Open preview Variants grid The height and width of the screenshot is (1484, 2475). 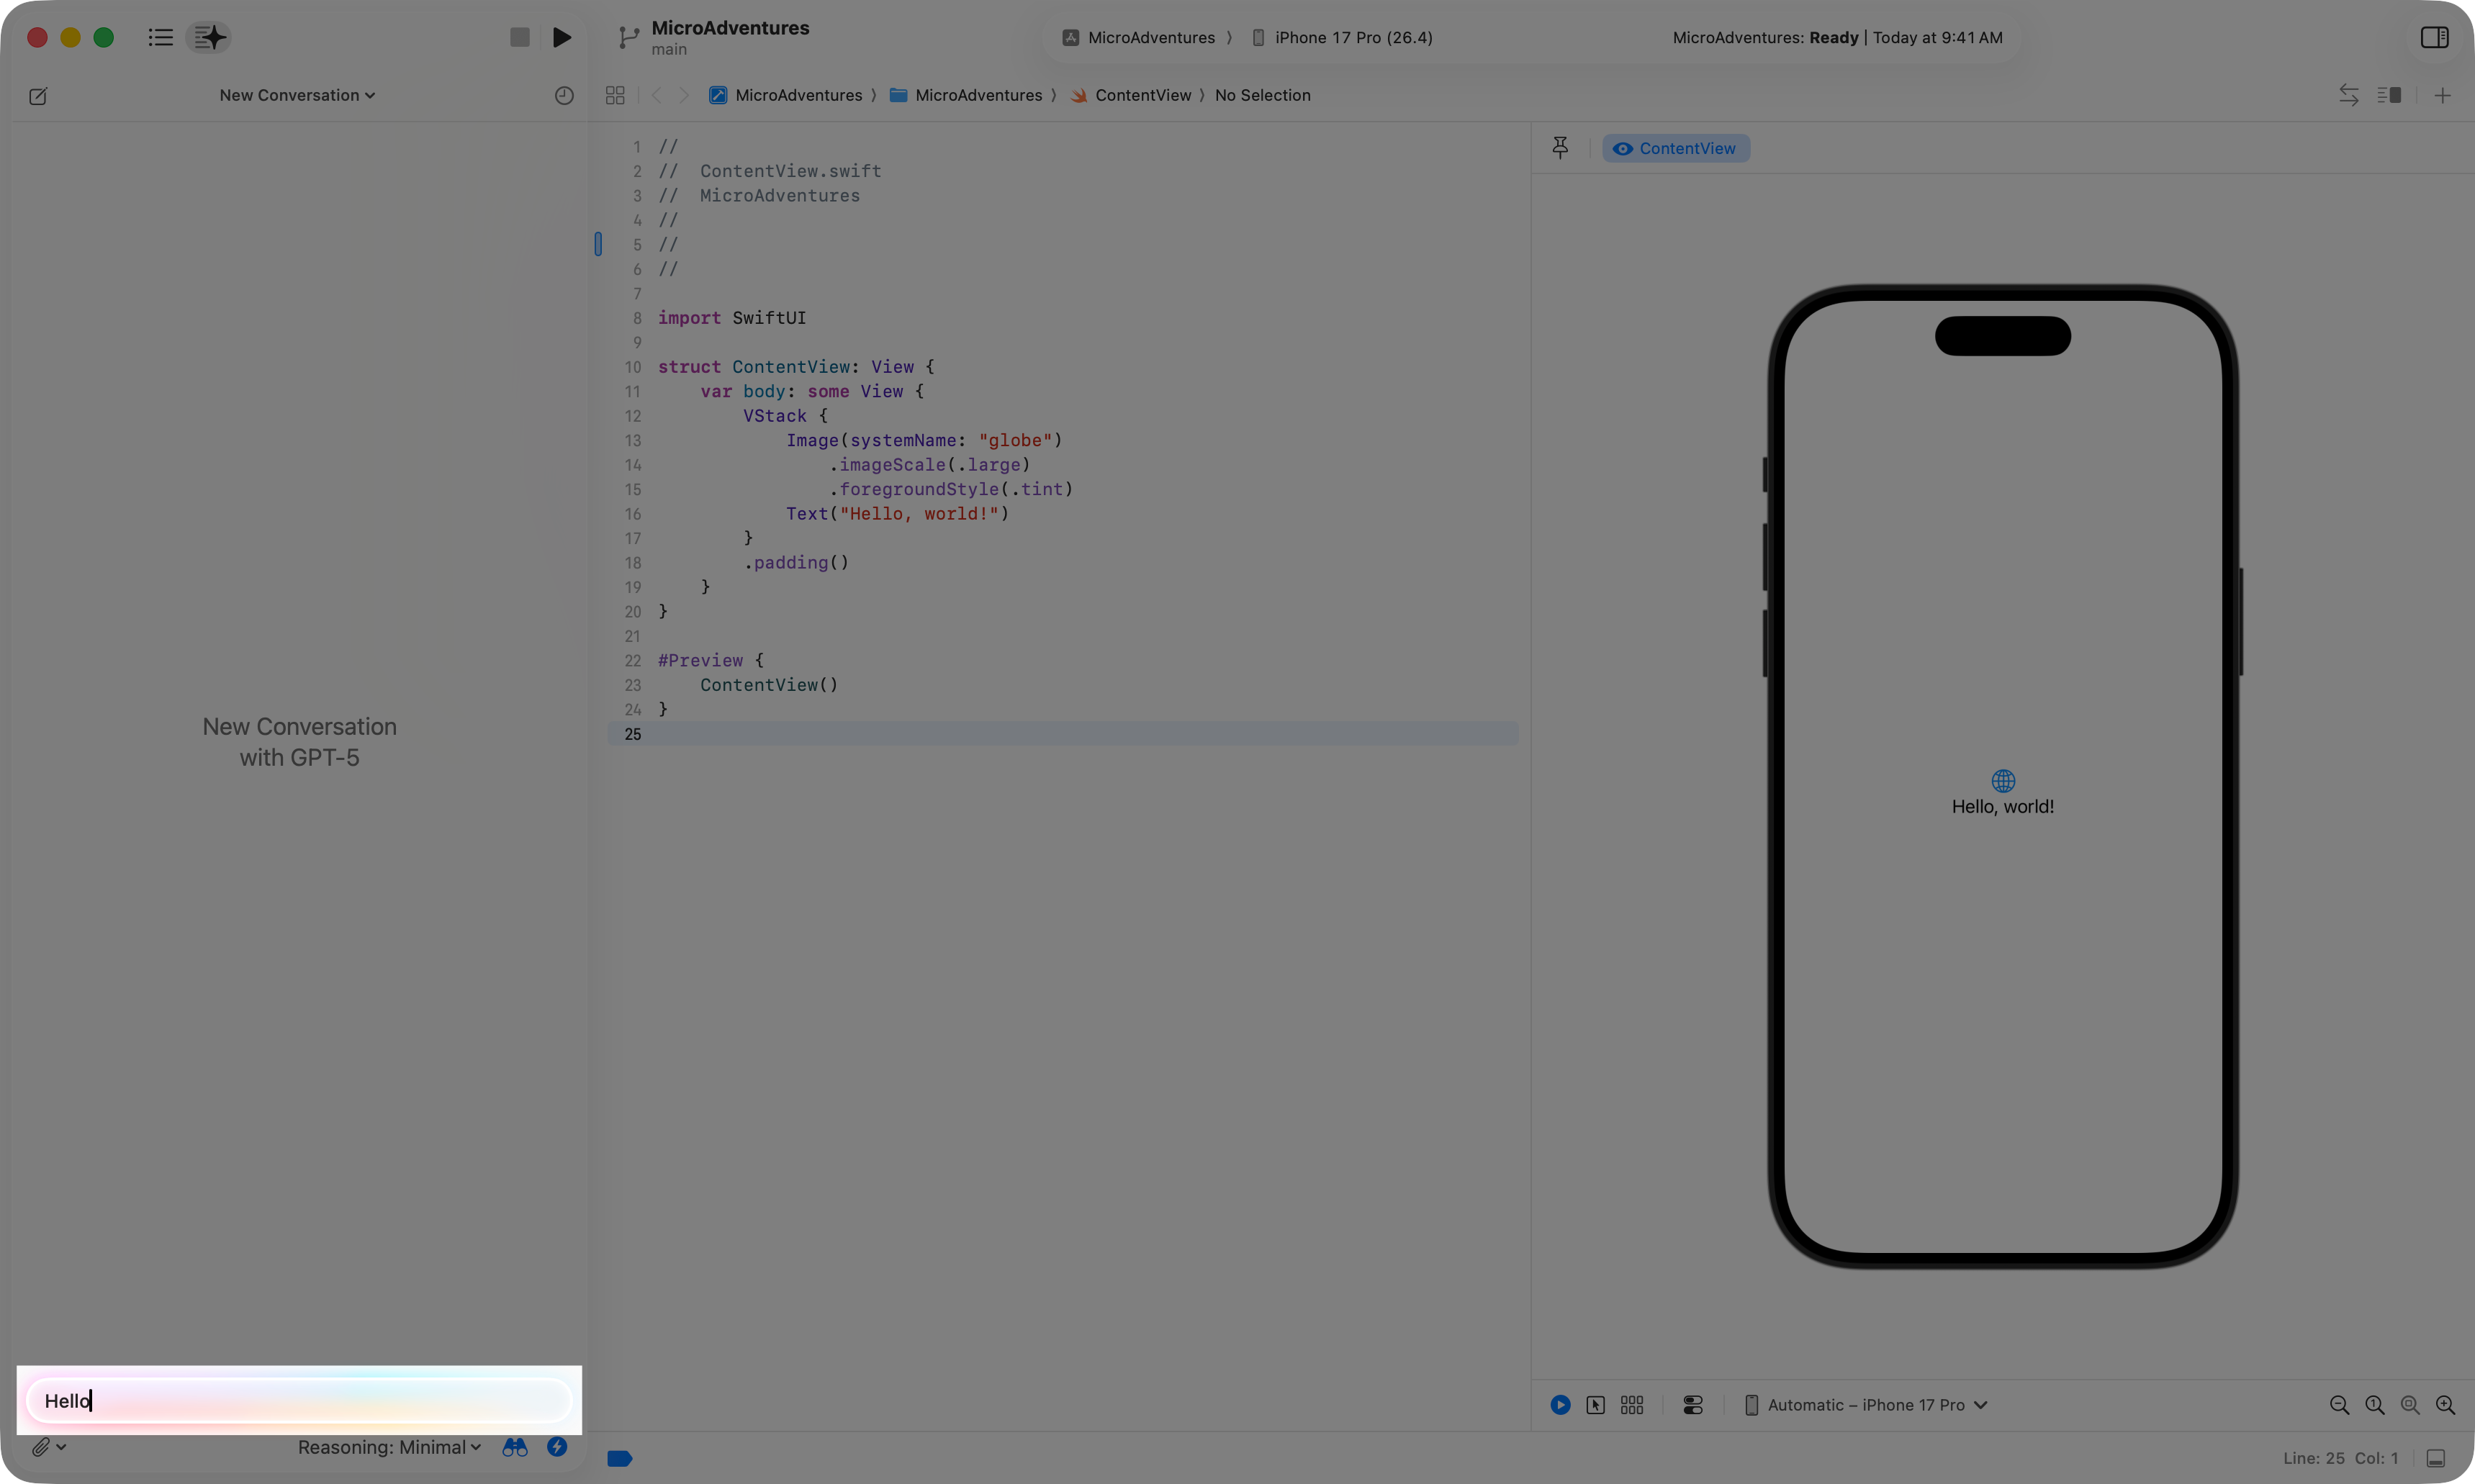pyautogui.click(x=1632, y=1405)
